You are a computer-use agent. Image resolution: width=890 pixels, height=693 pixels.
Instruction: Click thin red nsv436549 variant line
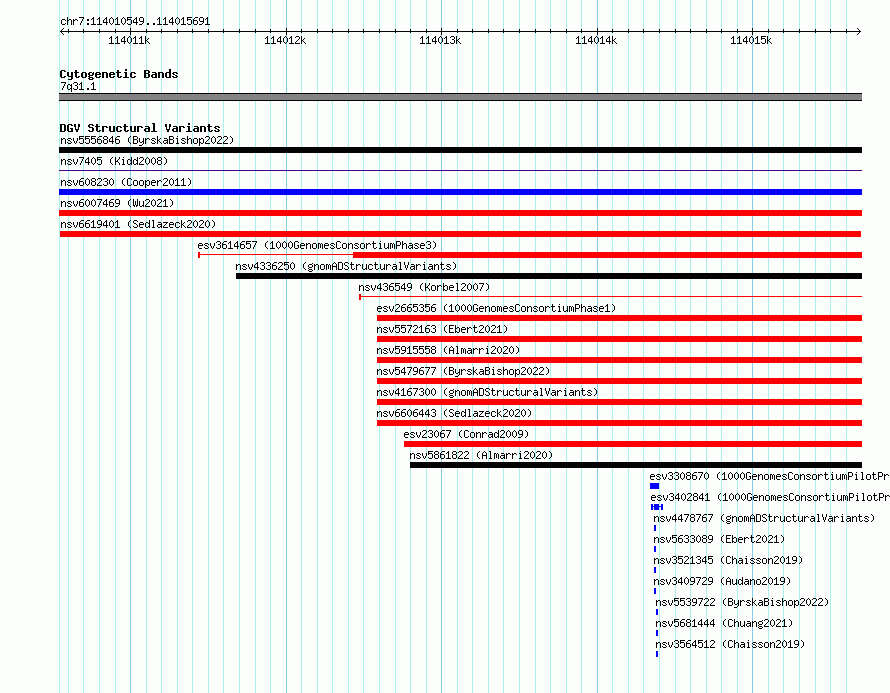[611, 297]
